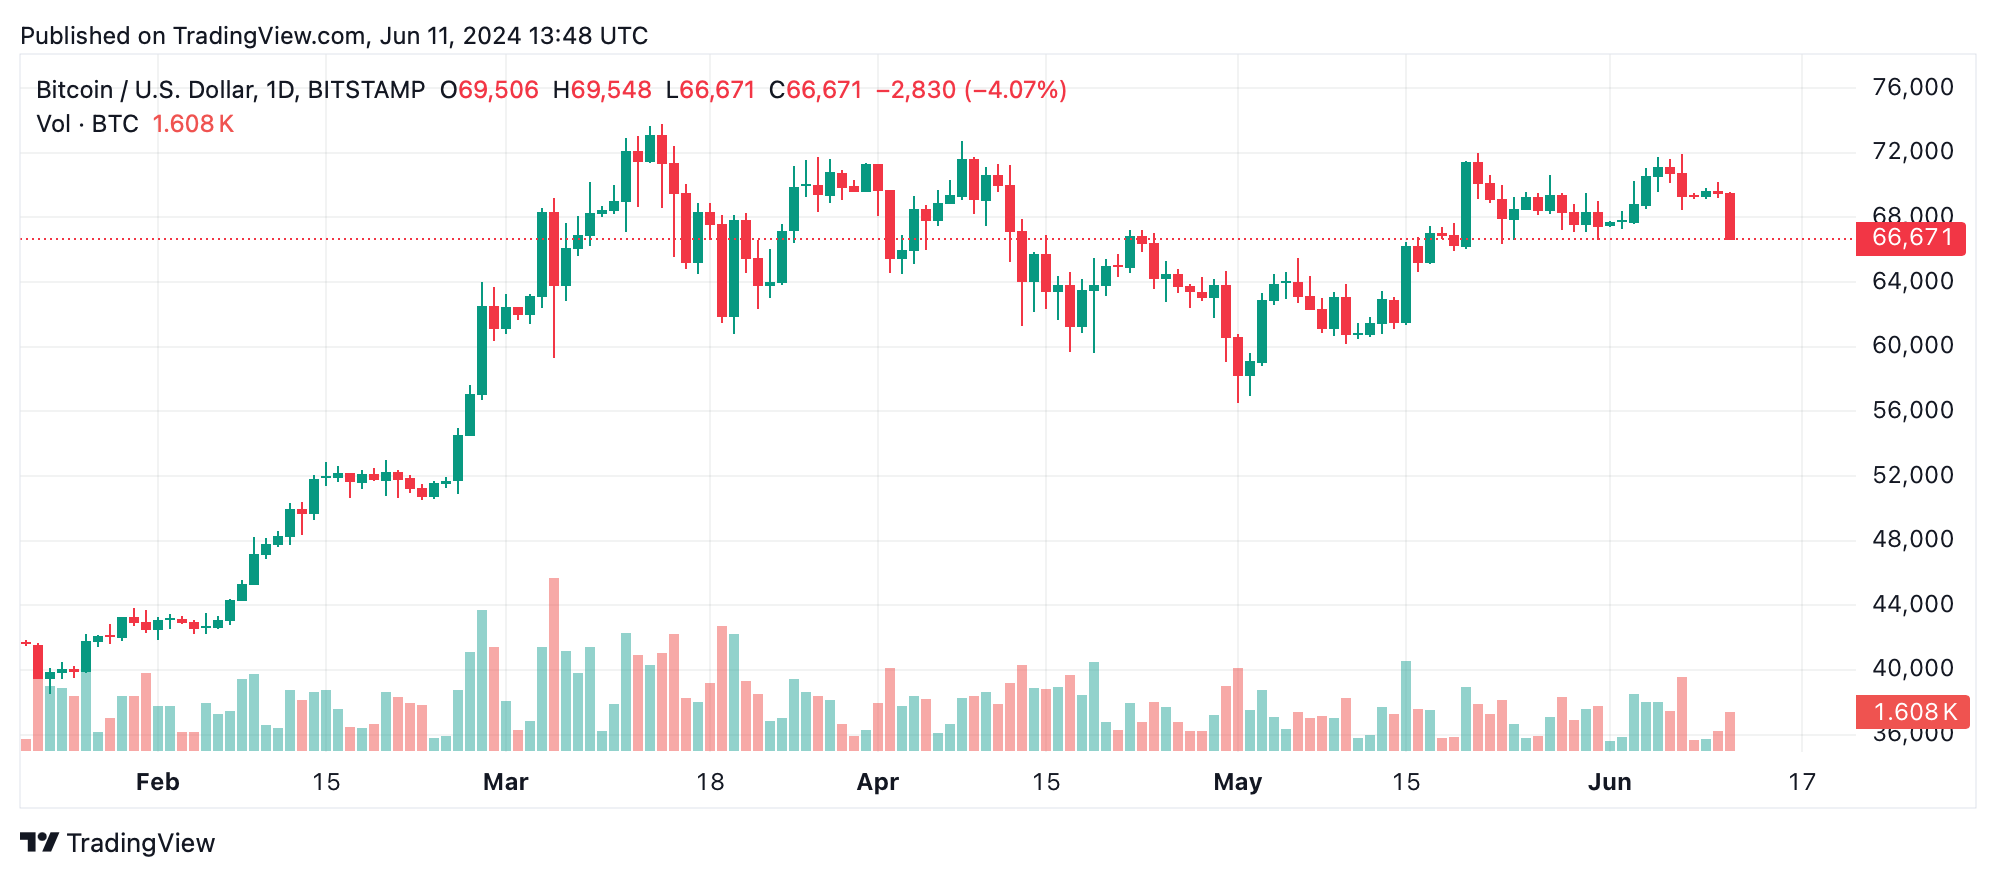1996x878 pixels.
Task: Click the 60,000 price axis label
Action: 1912,346
